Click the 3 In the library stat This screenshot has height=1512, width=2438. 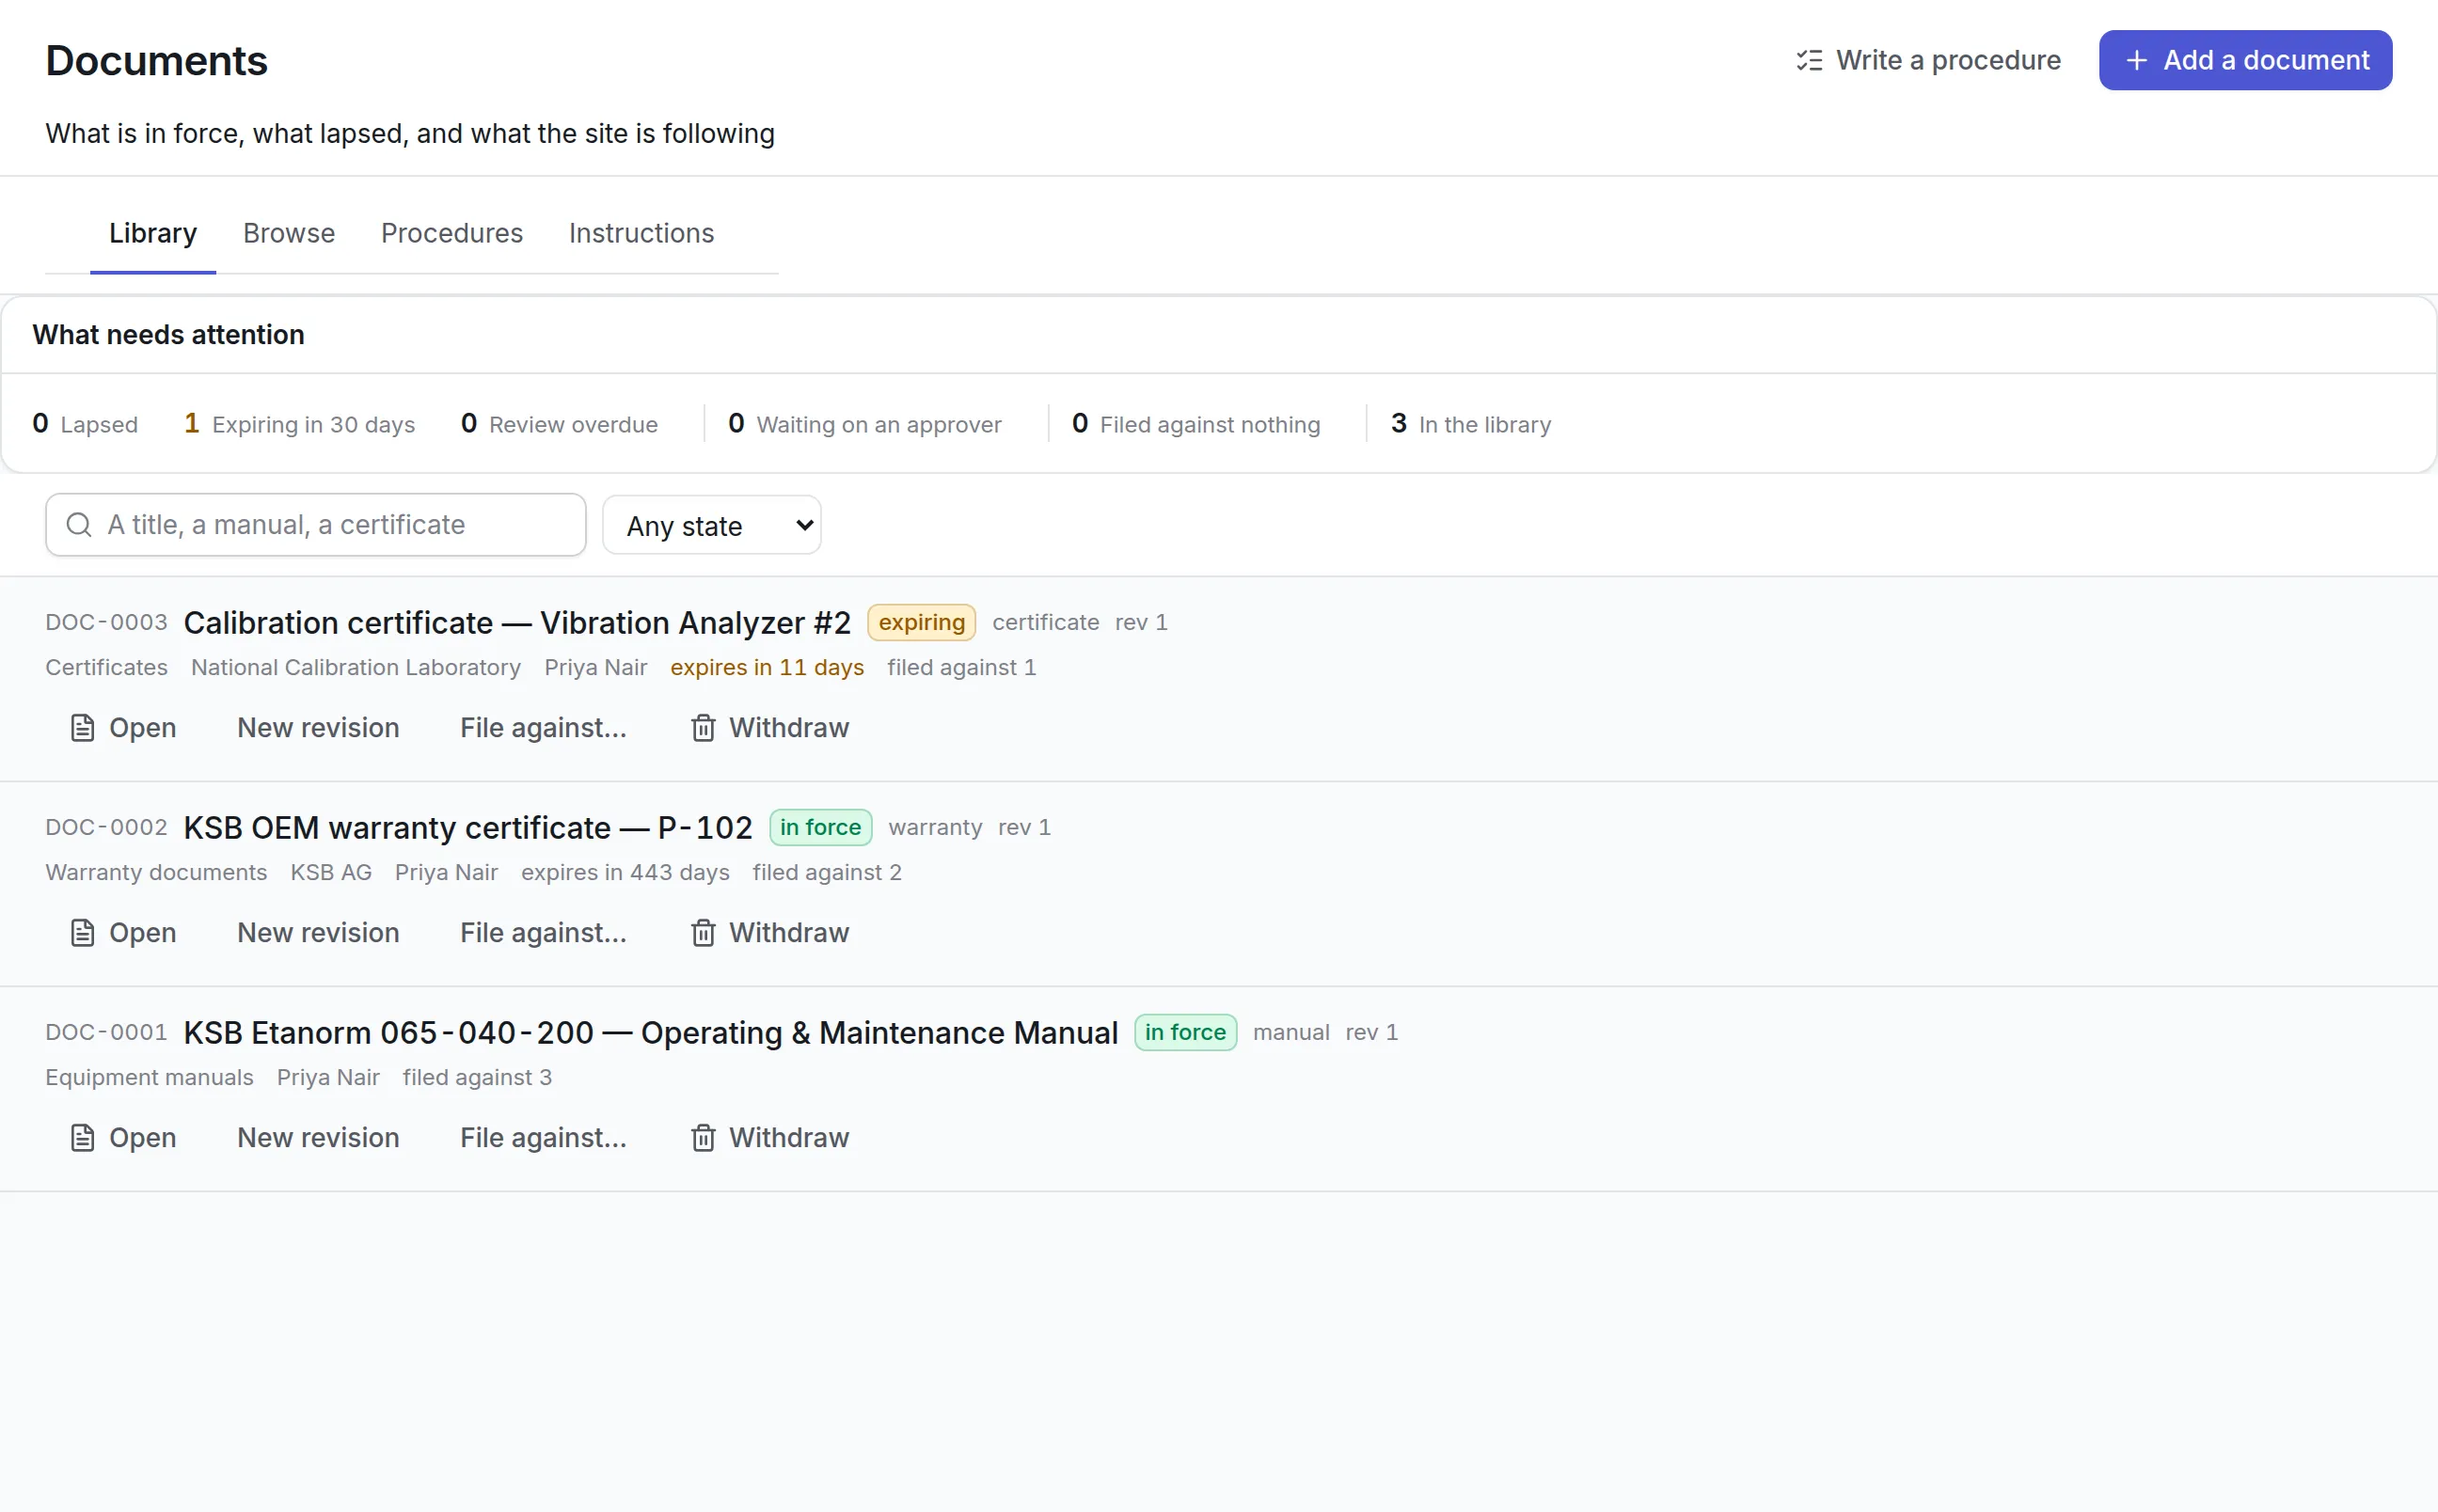(1471, 424)
